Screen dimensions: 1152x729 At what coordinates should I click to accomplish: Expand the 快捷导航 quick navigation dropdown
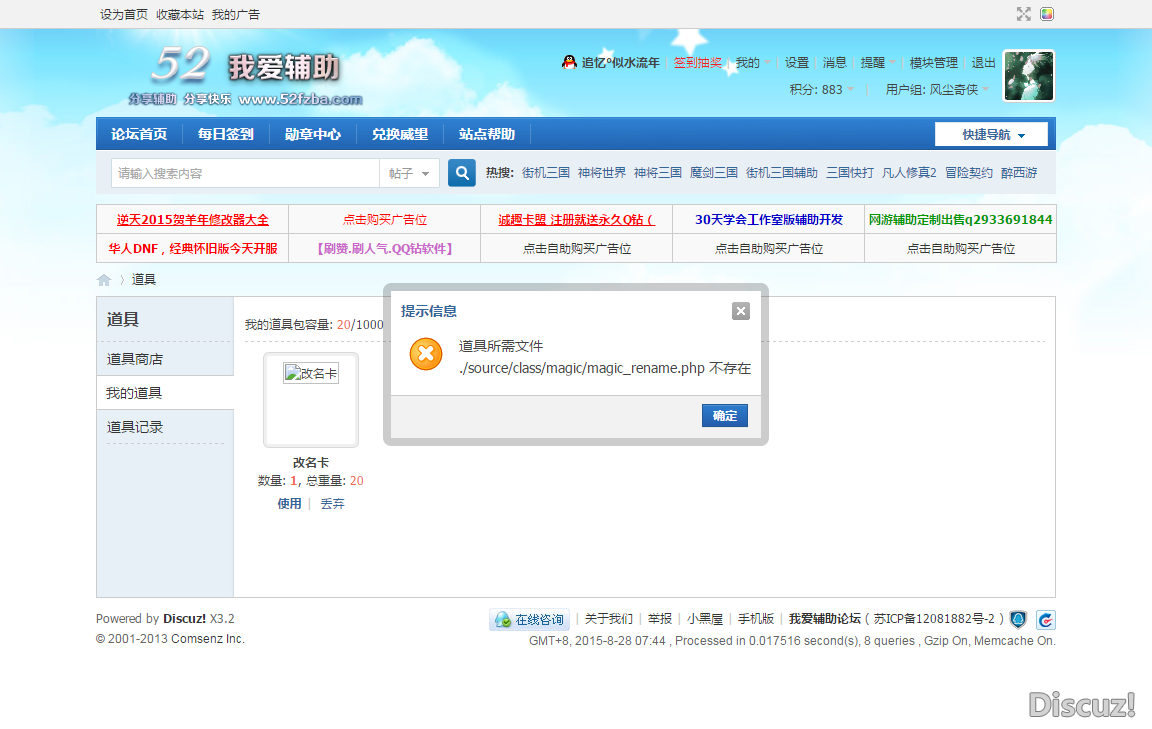(x=991, y=134)
